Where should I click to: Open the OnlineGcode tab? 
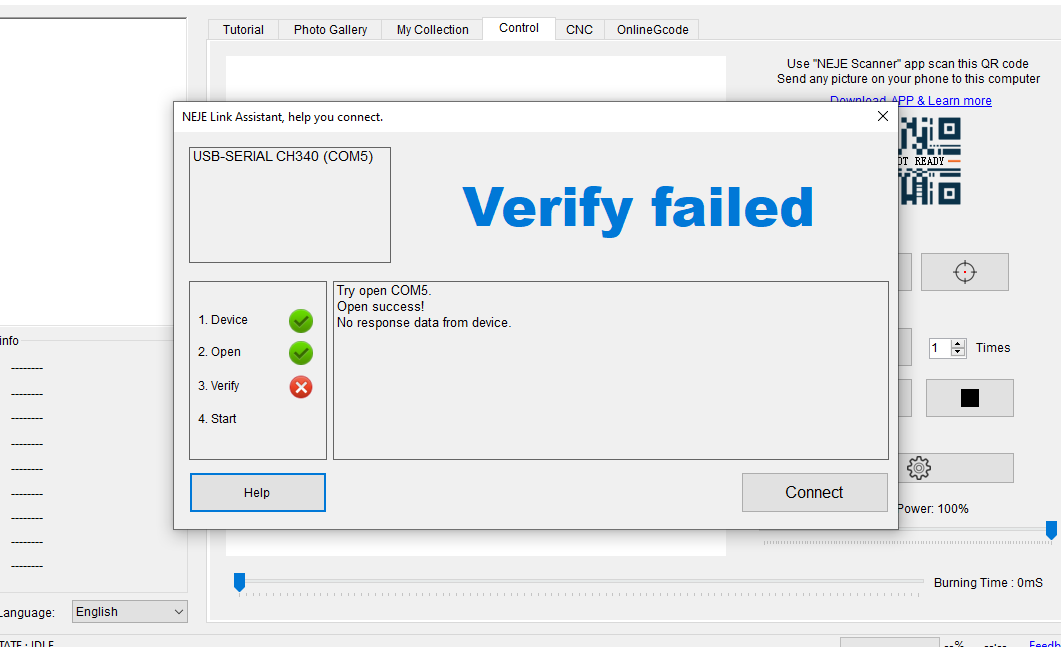(652, 30)
